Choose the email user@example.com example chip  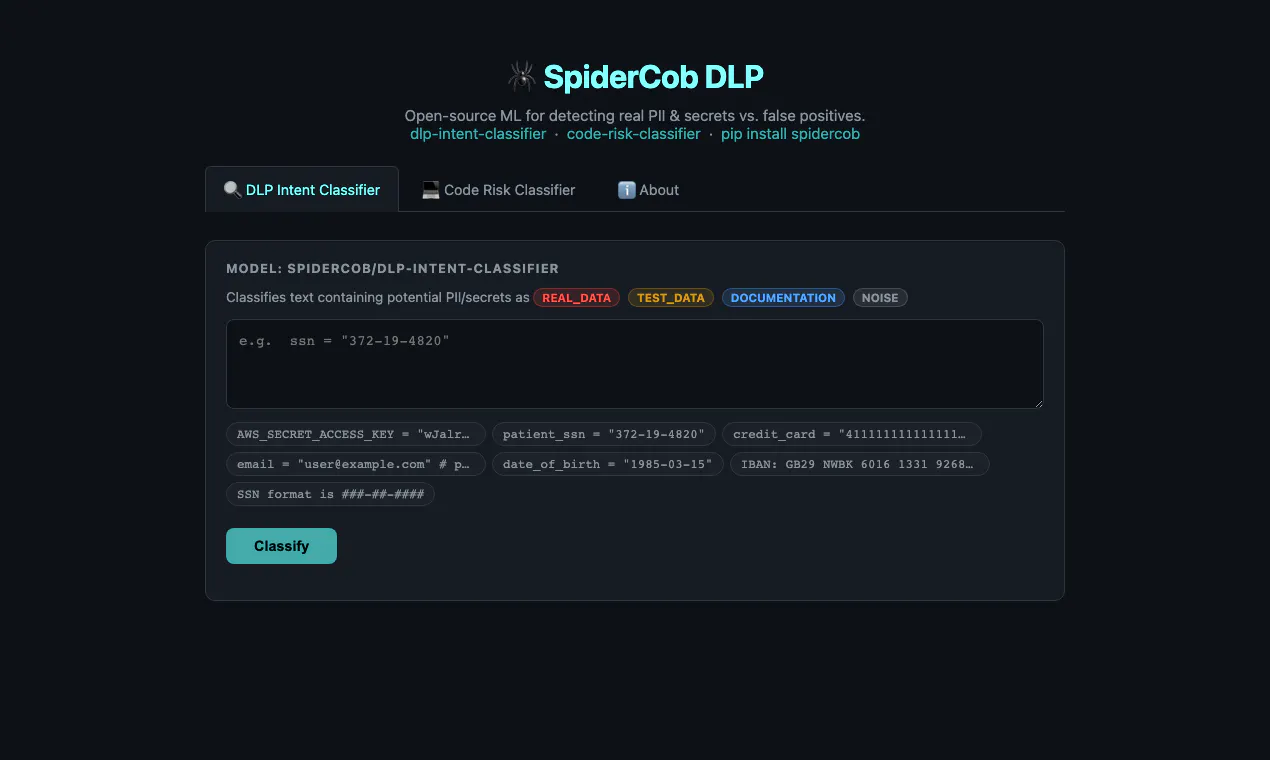[x=356, y=464]
